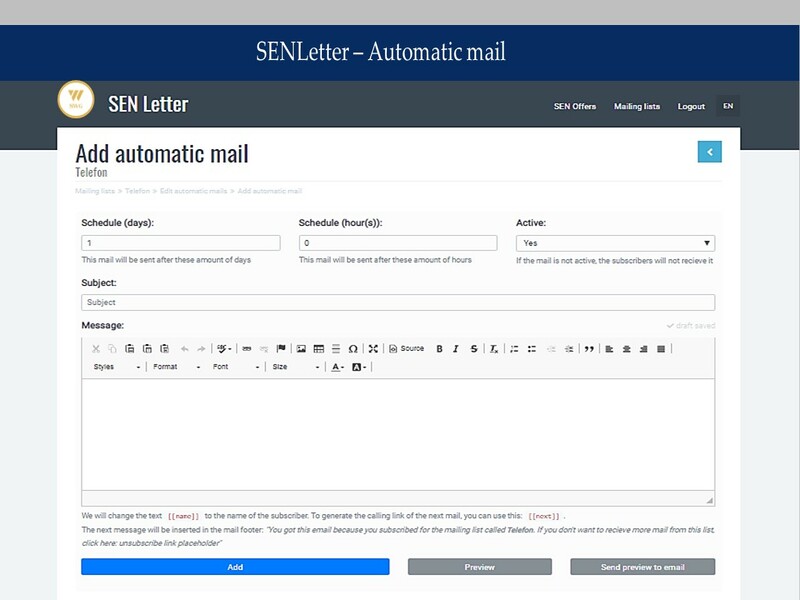This screenshot has width=800, height=600.
Task: Open the Font dropdown
Action: click(236, 368)
